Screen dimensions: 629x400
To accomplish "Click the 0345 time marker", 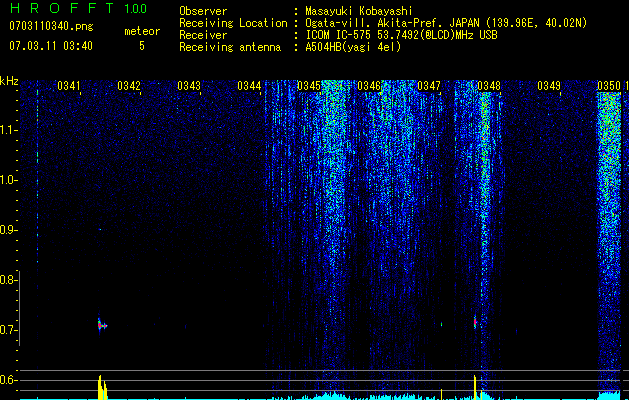I will pos(308,86).
